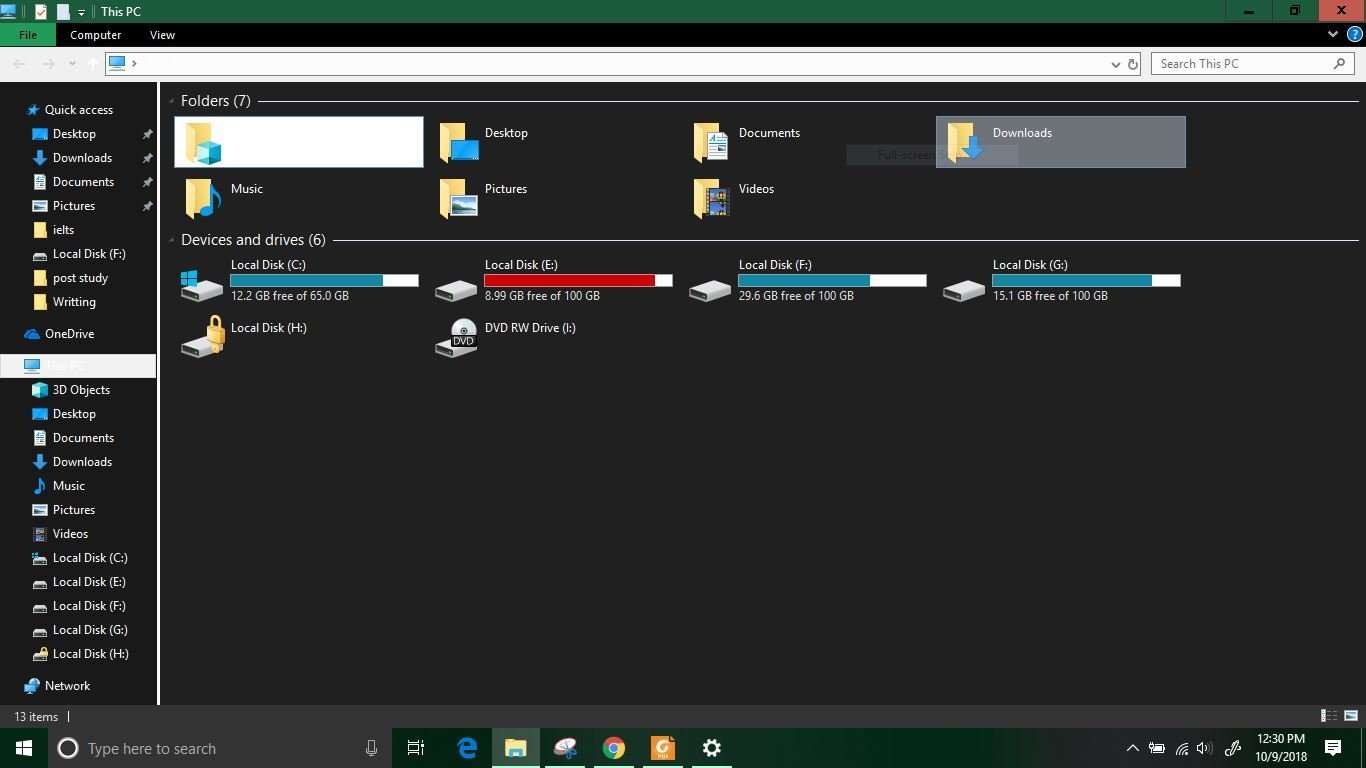Refresh the This PC view
The width and height of the screenshot is (1366, 768).
[1133, 64]
